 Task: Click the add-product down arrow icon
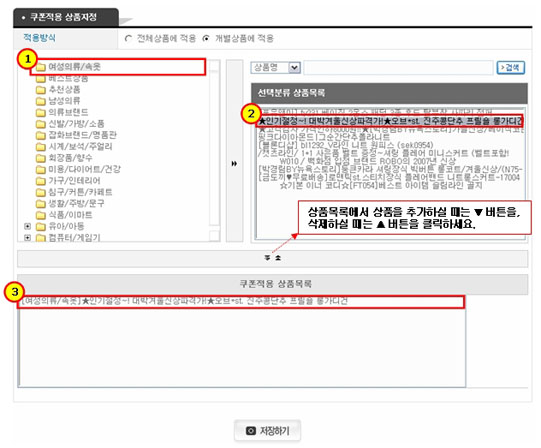pyautogui.click(x=267, y=258)
